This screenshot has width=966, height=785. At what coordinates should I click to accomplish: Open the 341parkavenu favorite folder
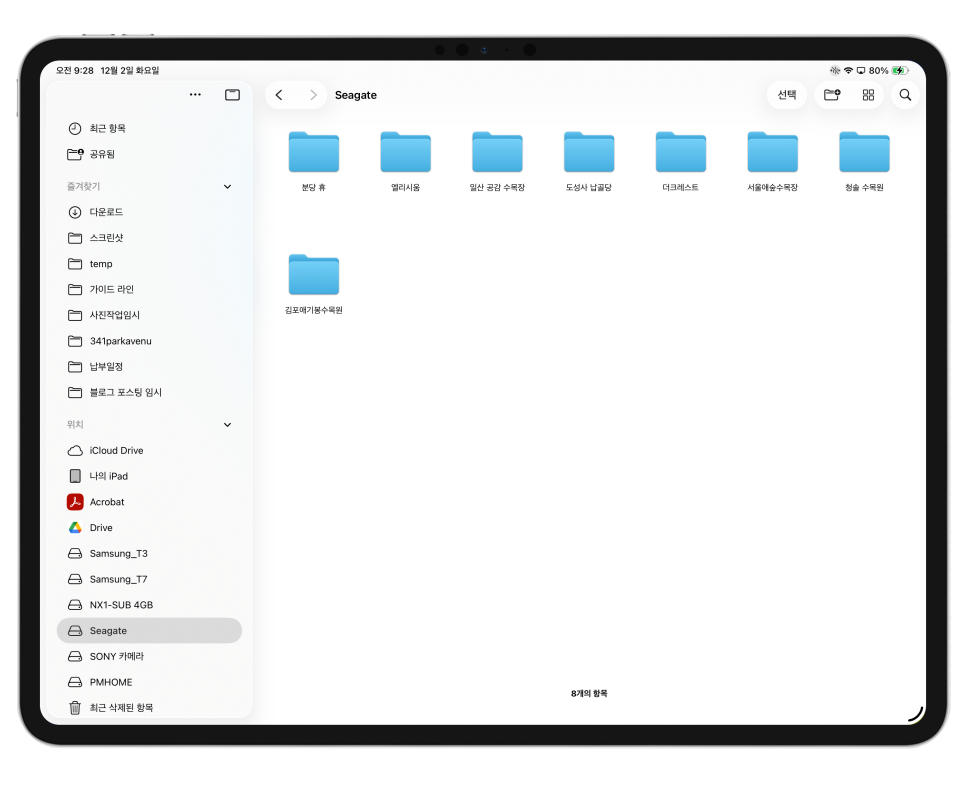coord(149,341)
